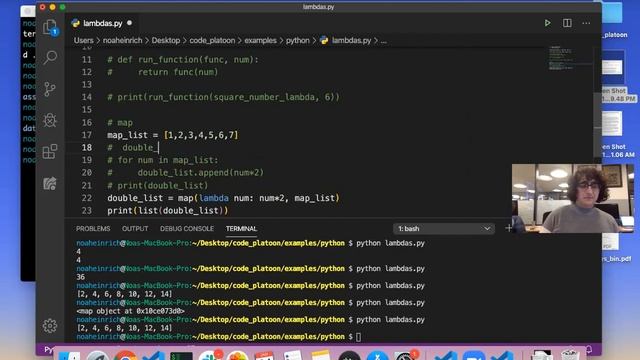This screenshot has height=360, width=640.
Task: Place cursor in 'map_list = [1,2,3,4,5,6,7]' line
Action: pos(173,135)
